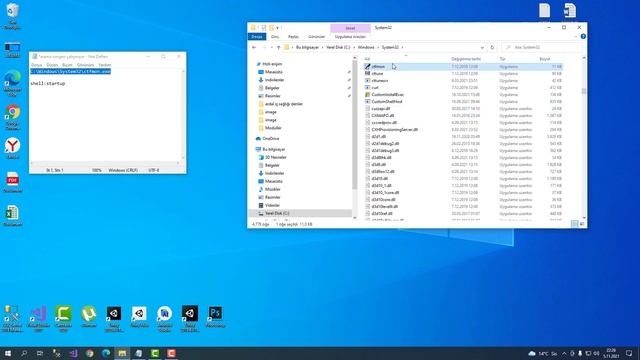Select the Camtasia desktop shortcut
Screen dimensions: 640x360
(63, 318)
